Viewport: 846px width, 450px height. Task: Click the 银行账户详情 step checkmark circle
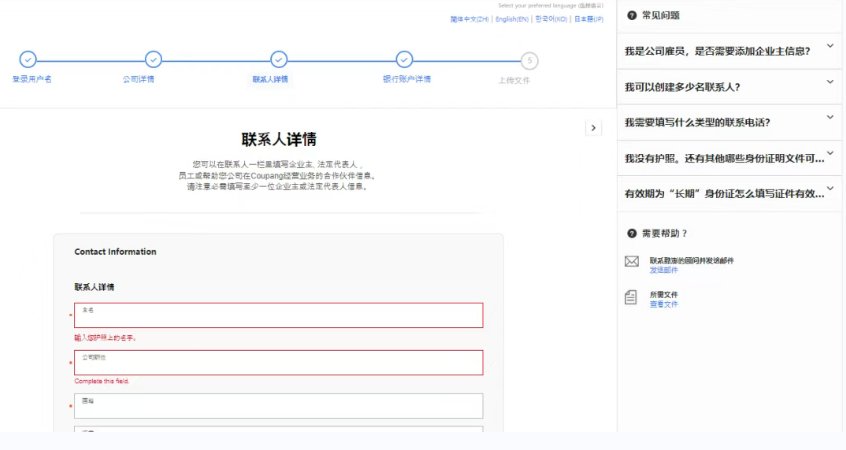coord(404,59)
